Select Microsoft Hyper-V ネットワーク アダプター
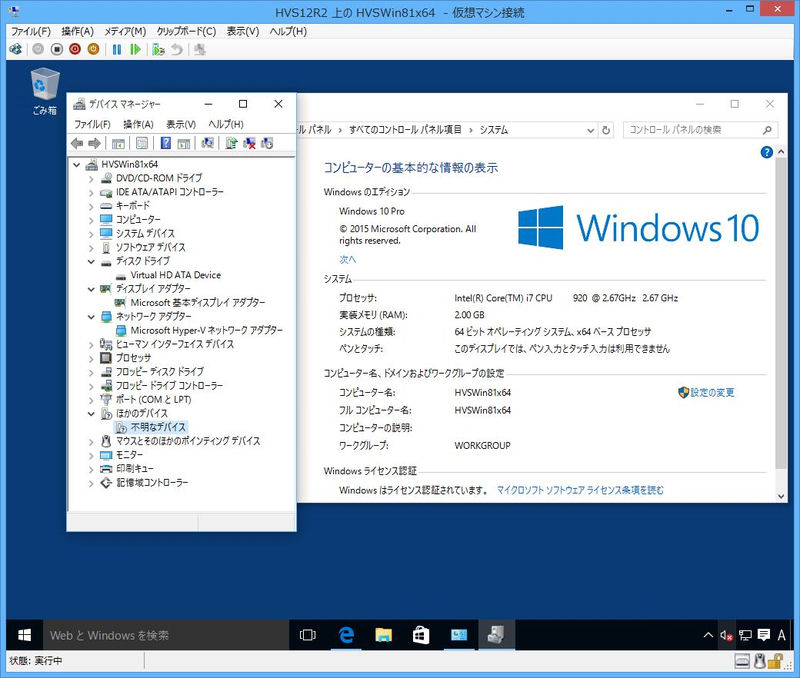The width and height of the screenshot is (800, 678). (x=206, y=331)
